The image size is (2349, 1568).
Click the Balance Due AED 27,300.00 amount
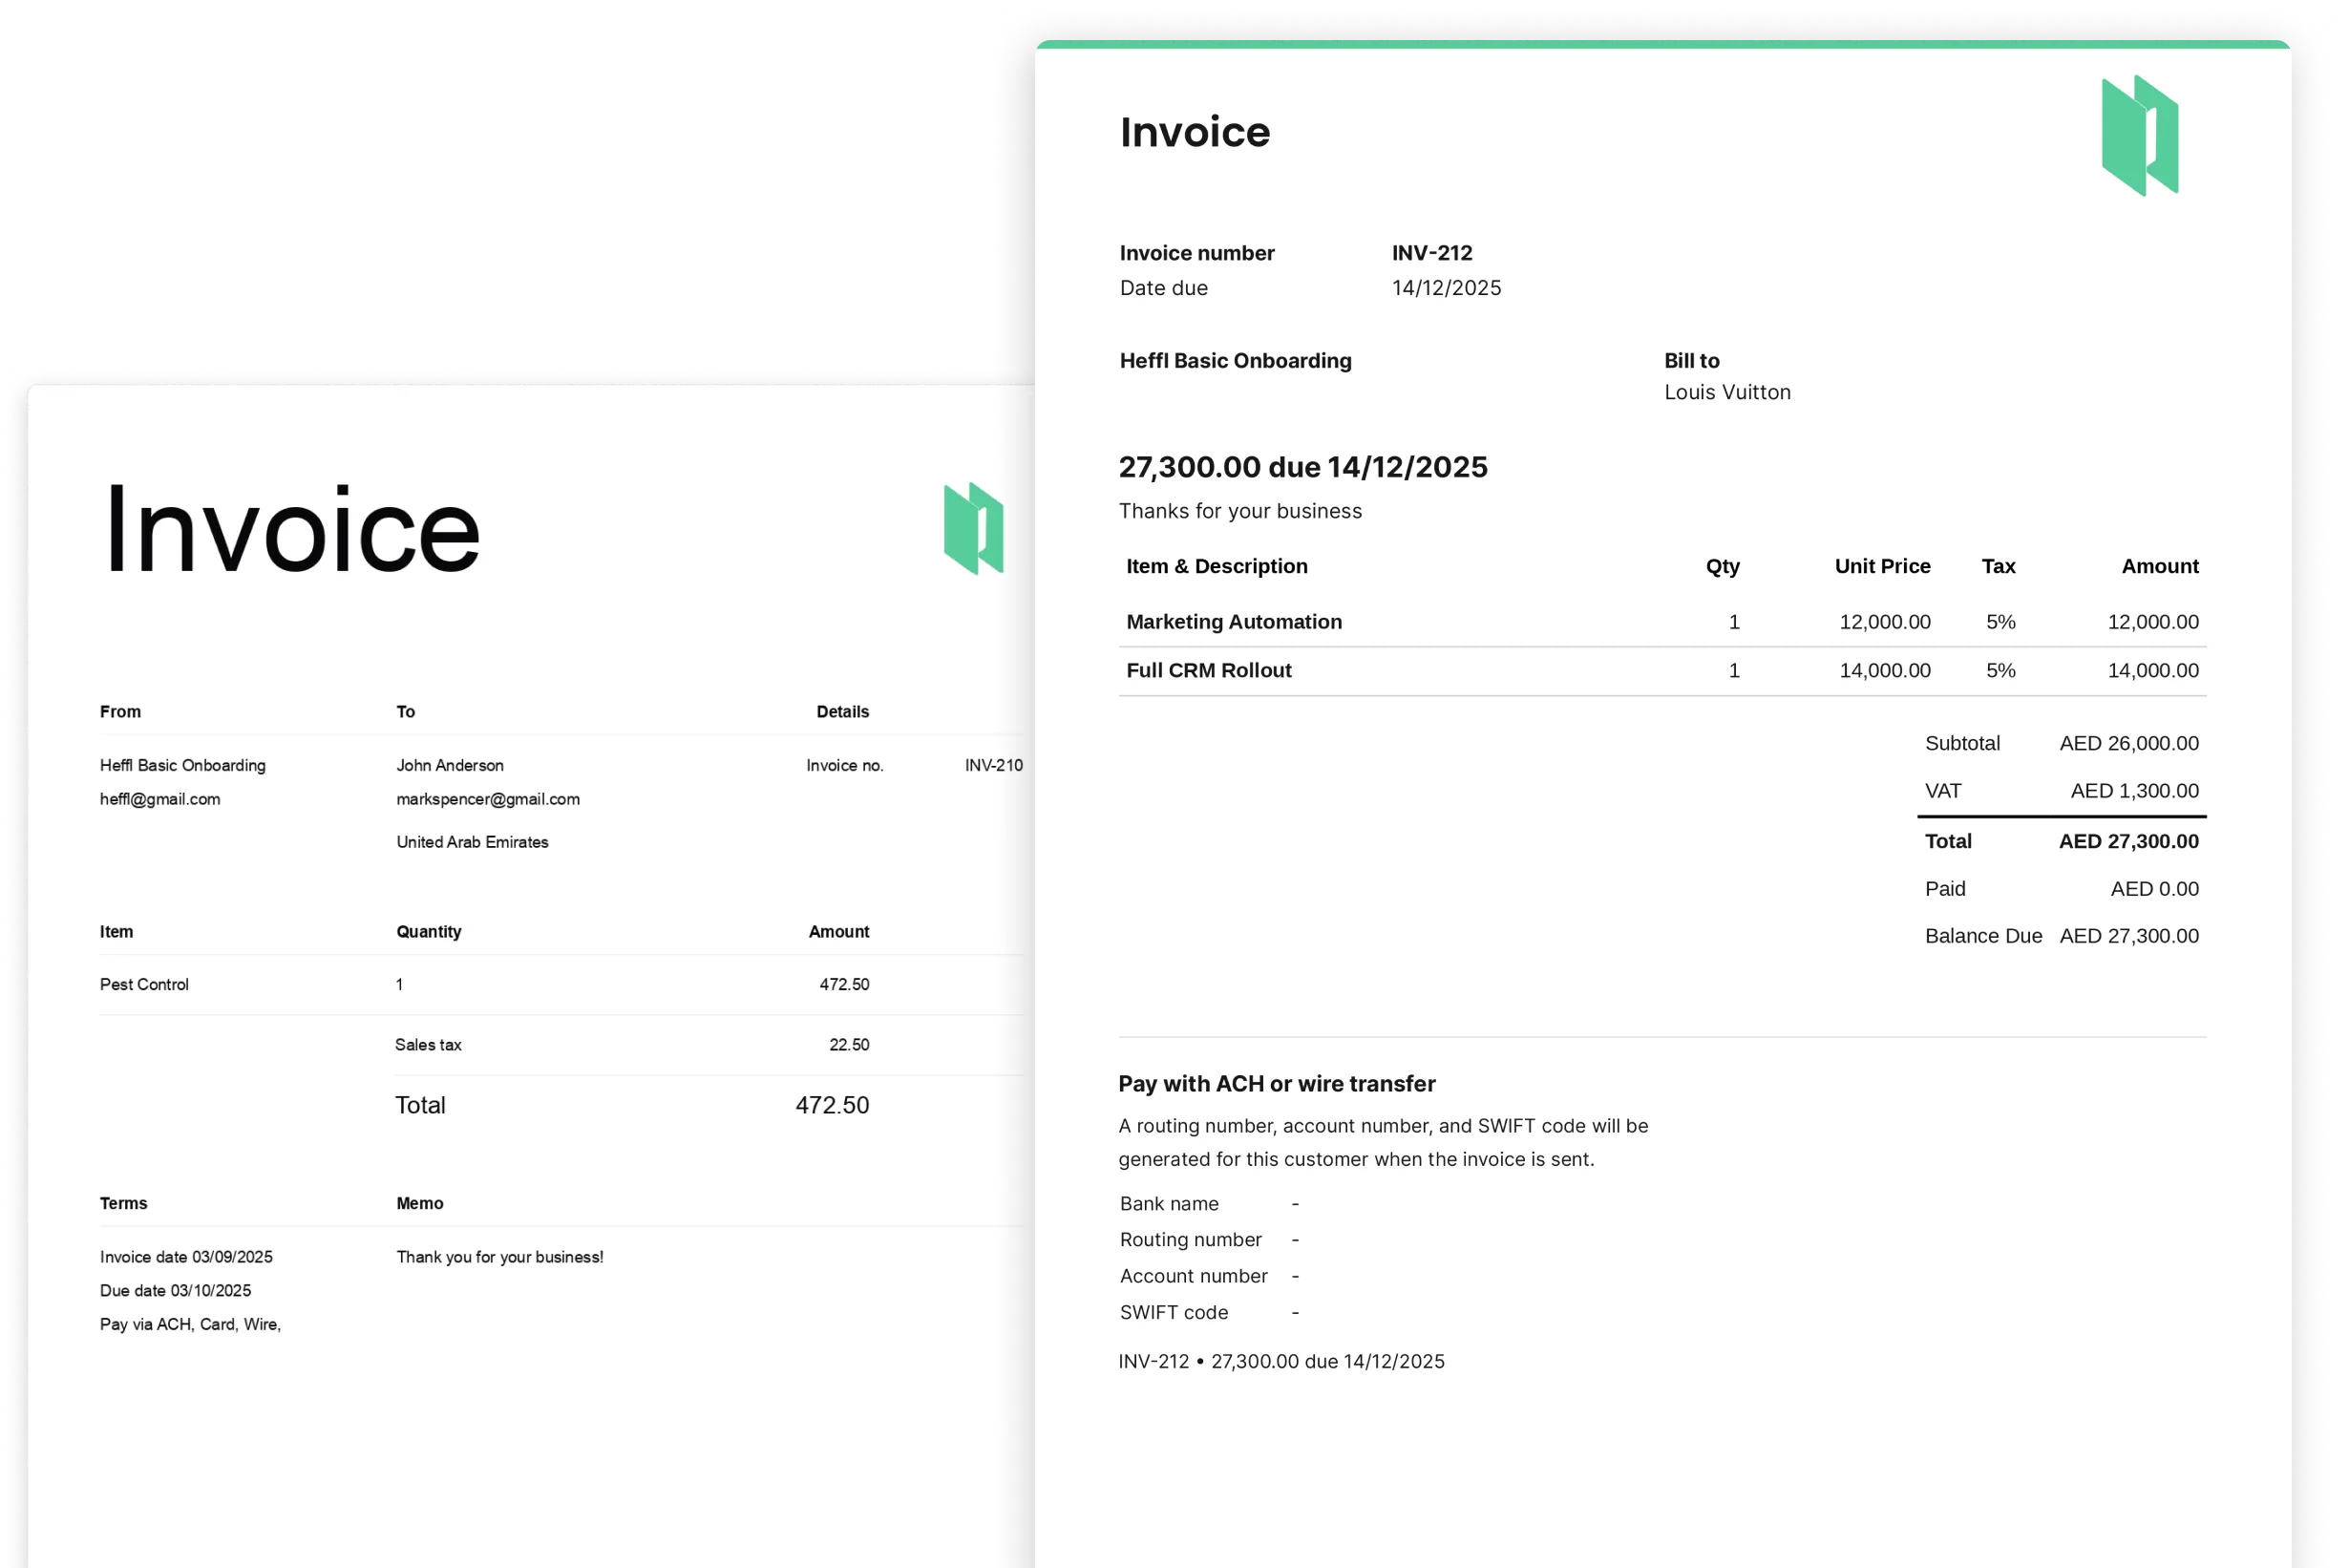coord(2128,936)
